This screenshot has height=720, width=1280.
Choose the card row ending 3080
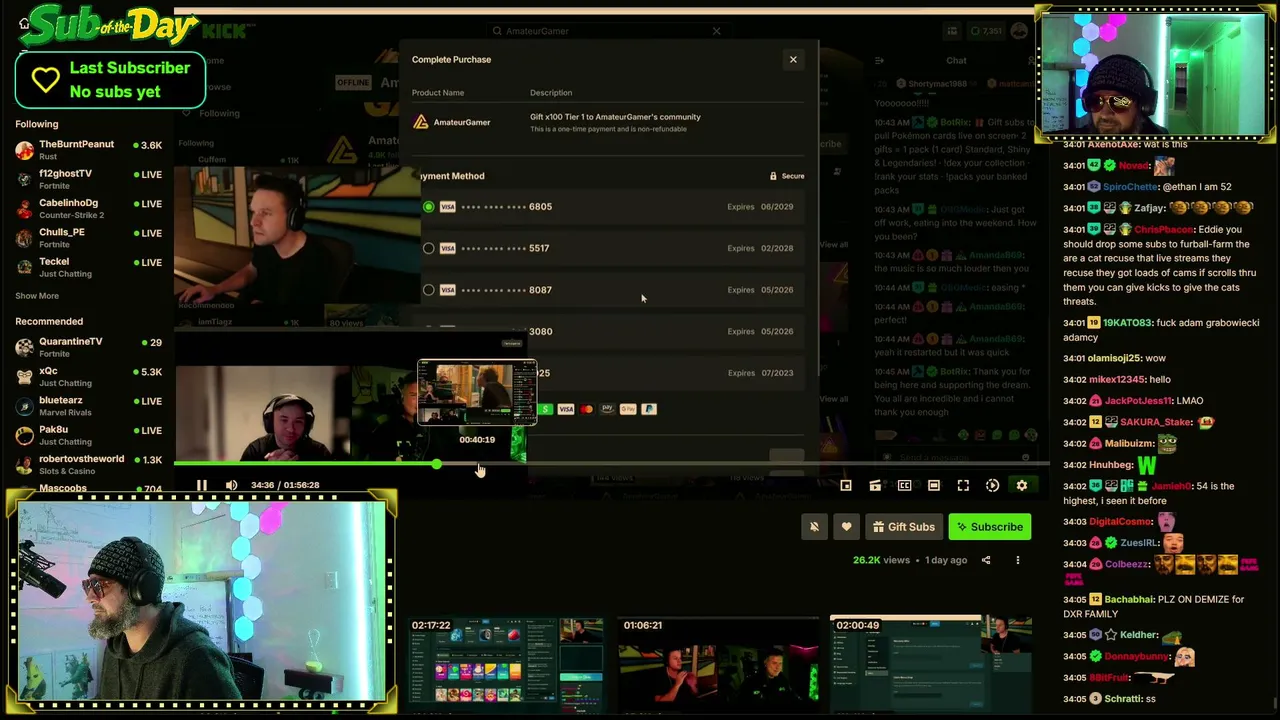(x=610, y=331)
